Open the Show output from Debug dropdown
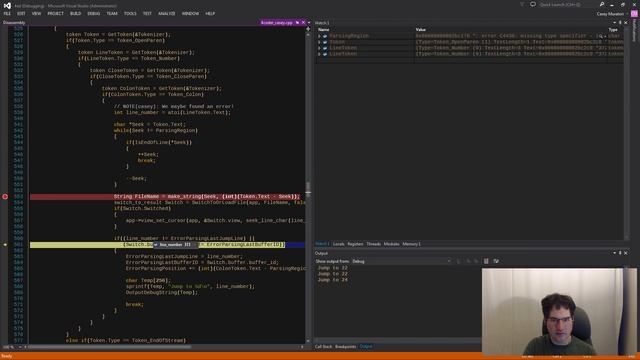Image resolution: width=640 pixels, height=360 pixels. [x=401, y=261]
